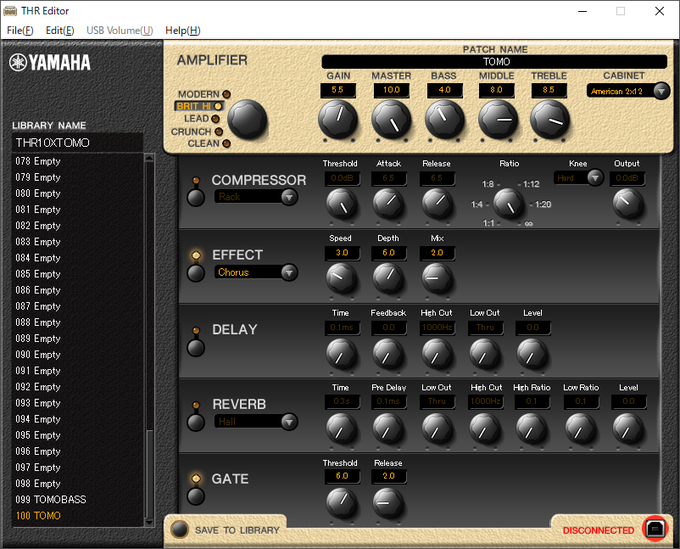Select the 099 TOMOBASS patch
The height and width of the screenshot is (549, 680).
(x=77, y=500)
